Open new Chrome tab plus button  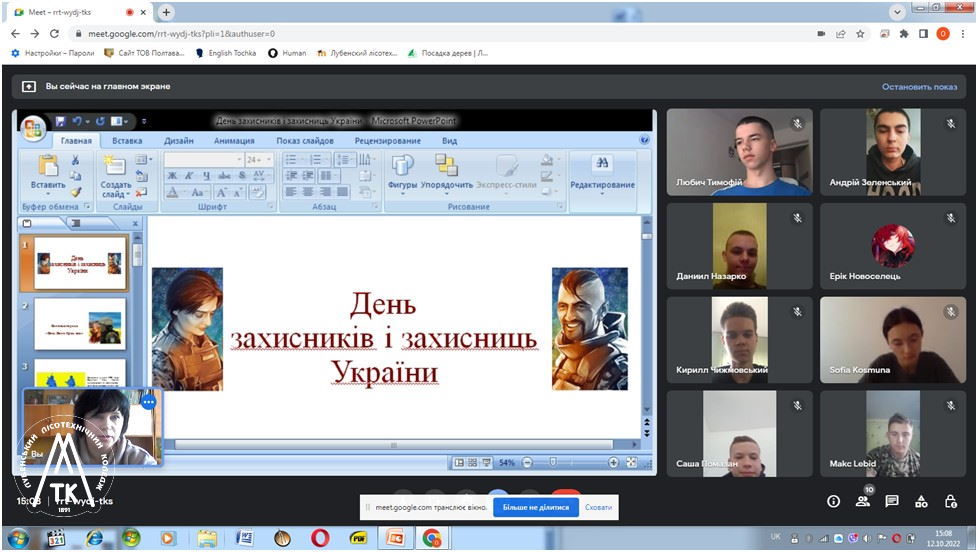click(x=166, y=12)
